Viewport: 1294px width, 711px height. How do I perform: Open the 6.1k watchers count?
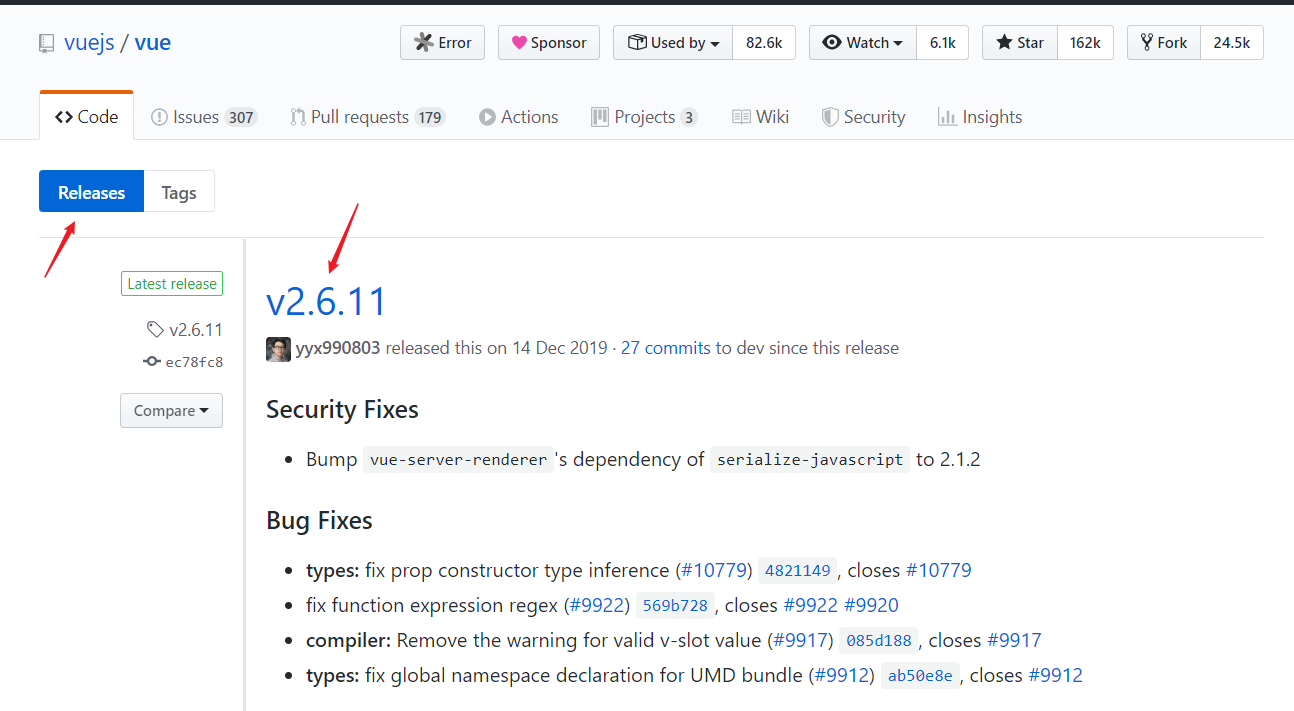pos(942,43)
